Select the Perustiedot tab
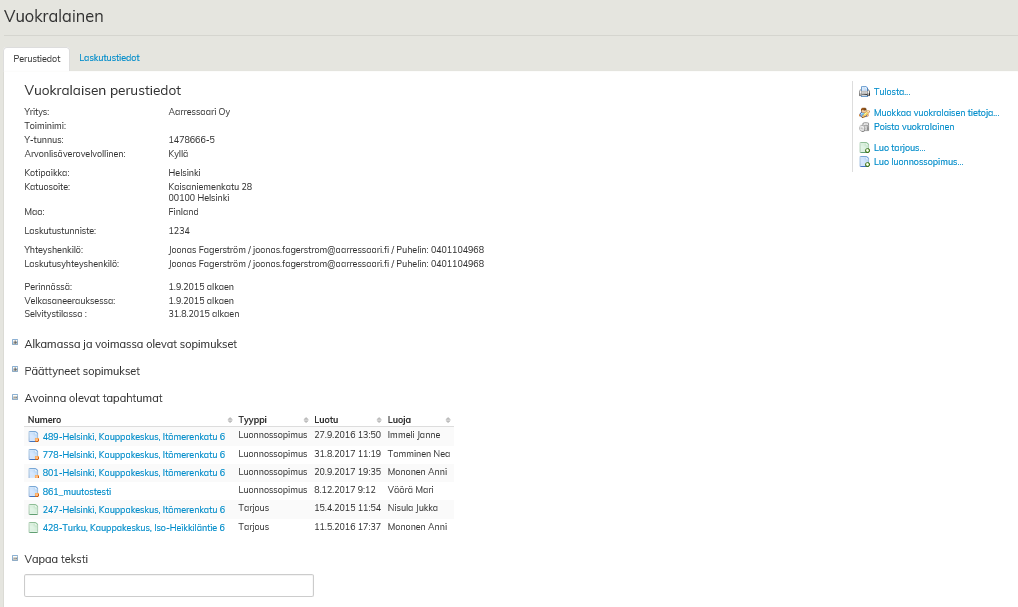Viewport: 1018px width, 607px height. click(x=37, y=59)
